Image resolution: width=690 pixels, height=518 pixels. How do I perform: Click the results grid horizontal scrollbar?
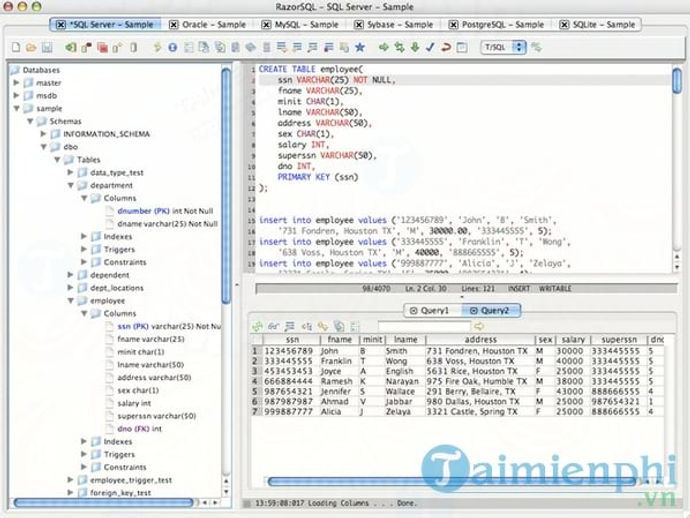[x=451, y=481]
